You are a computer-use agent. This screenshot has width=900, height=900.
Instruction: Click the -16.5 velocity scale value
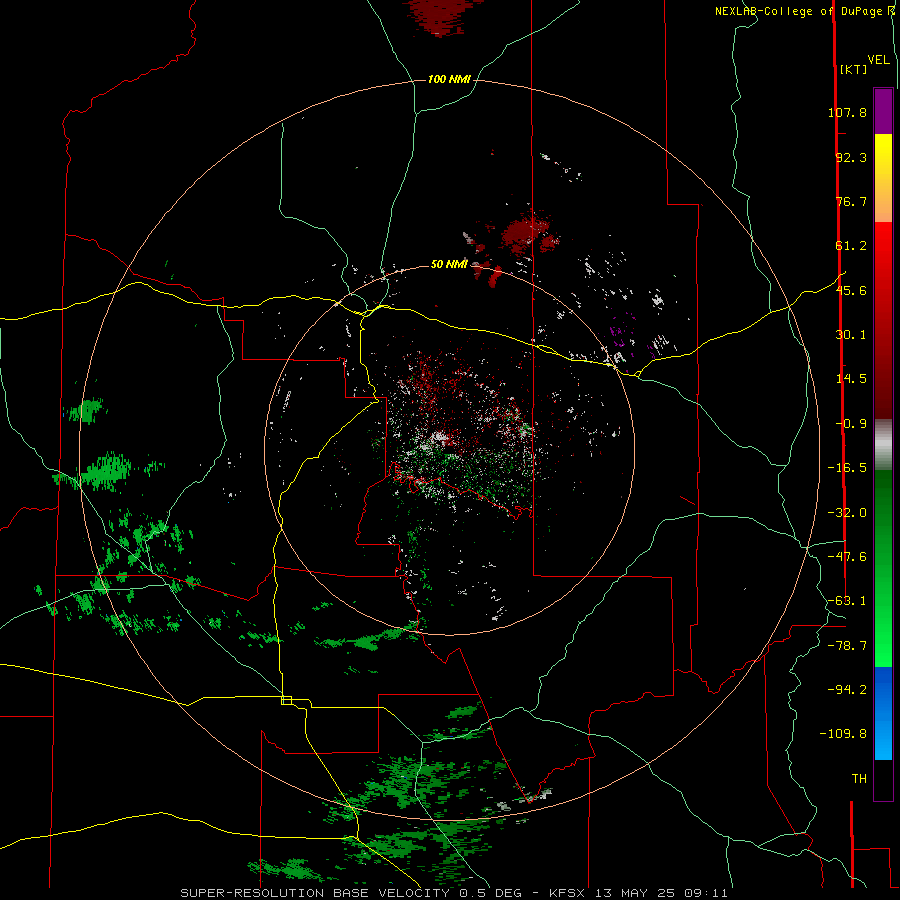tap(847, 468)
